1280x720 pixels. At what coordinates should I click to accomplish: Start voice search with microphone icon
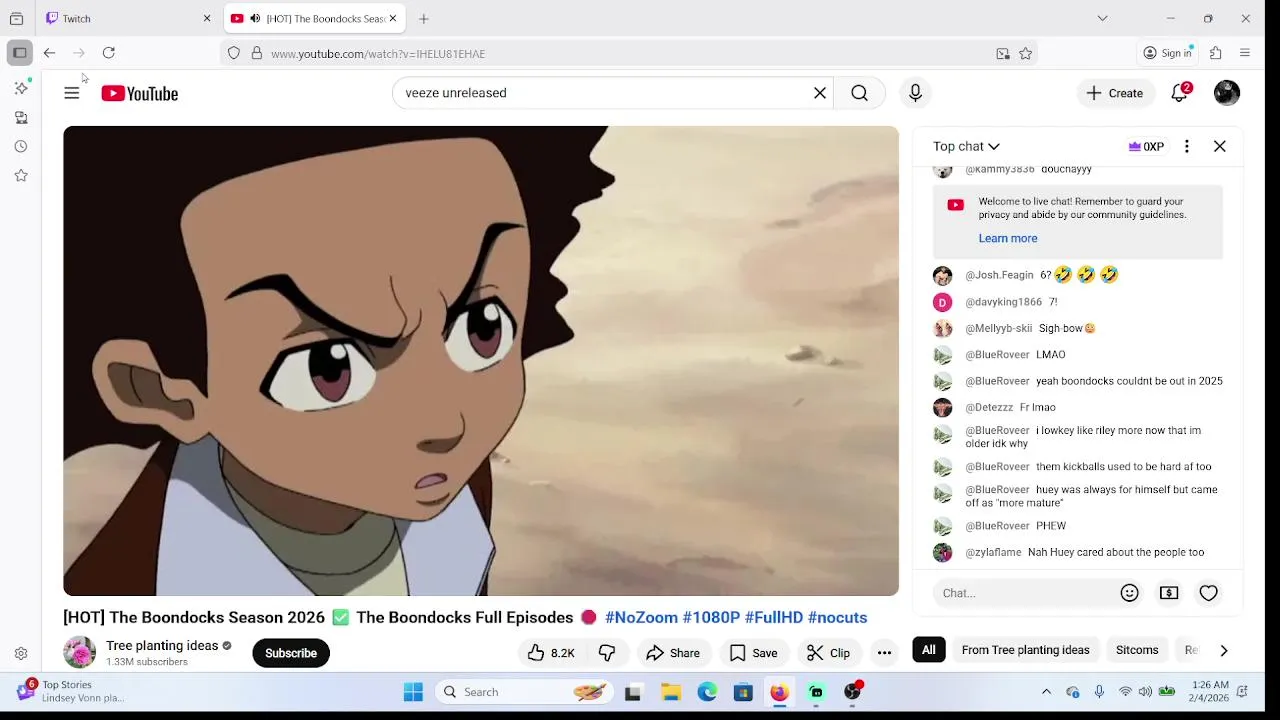point(915,93)
